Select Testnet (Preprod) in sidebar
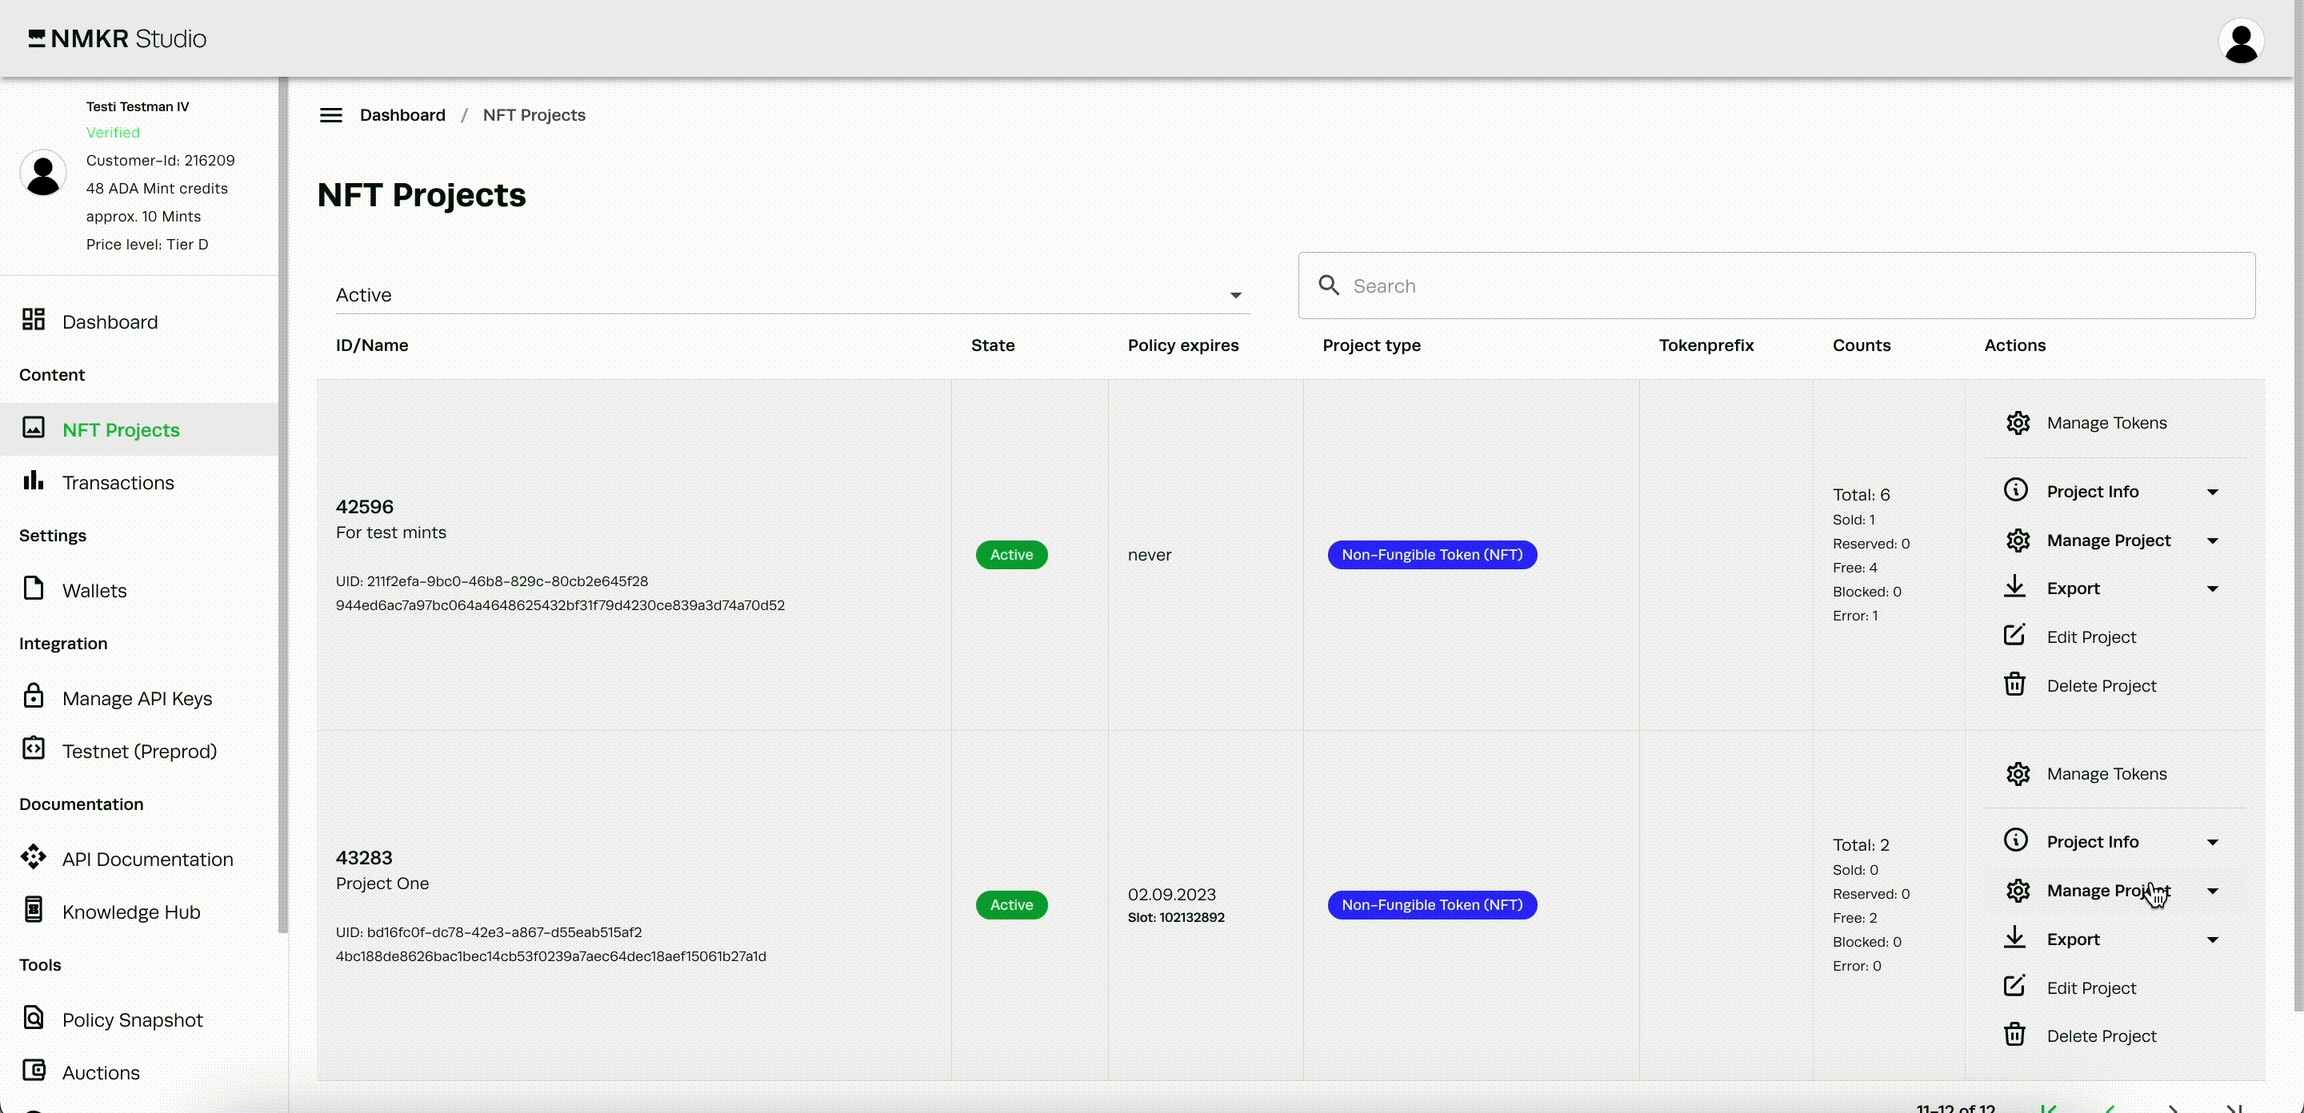 (x=139, y=751)
